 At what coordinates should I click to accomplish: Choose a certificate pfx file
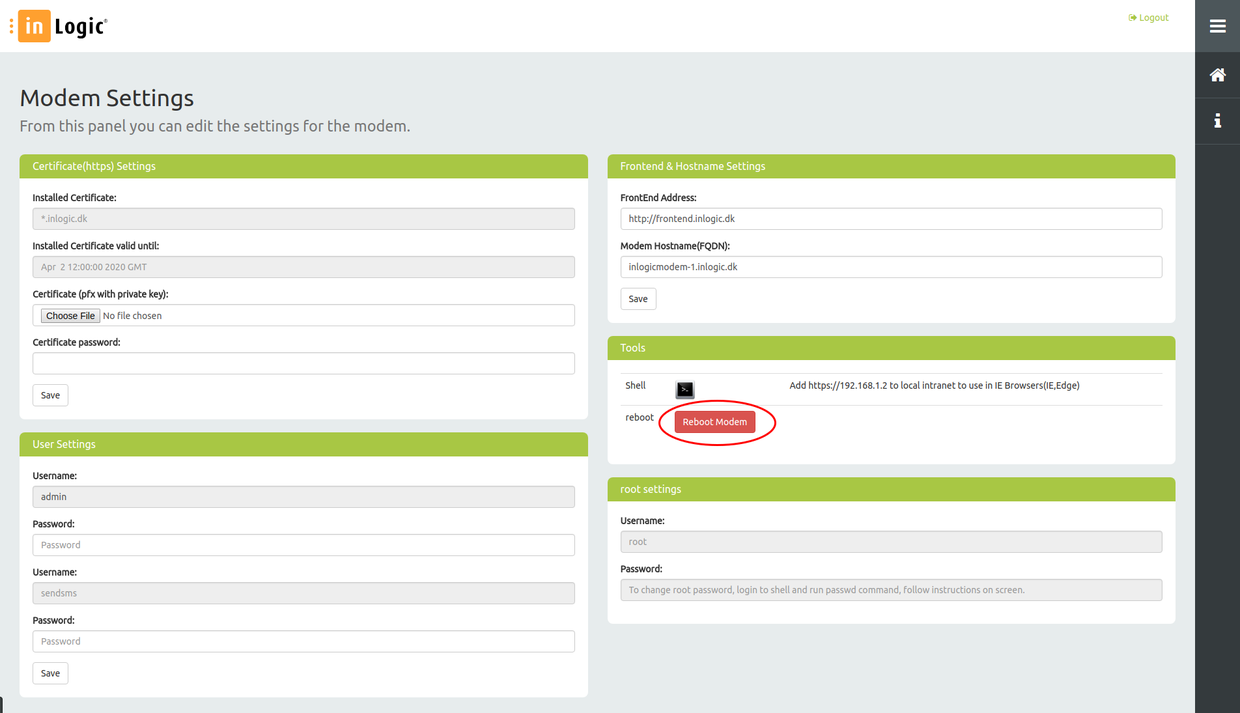pyautogui.click(x=70, y=316)
